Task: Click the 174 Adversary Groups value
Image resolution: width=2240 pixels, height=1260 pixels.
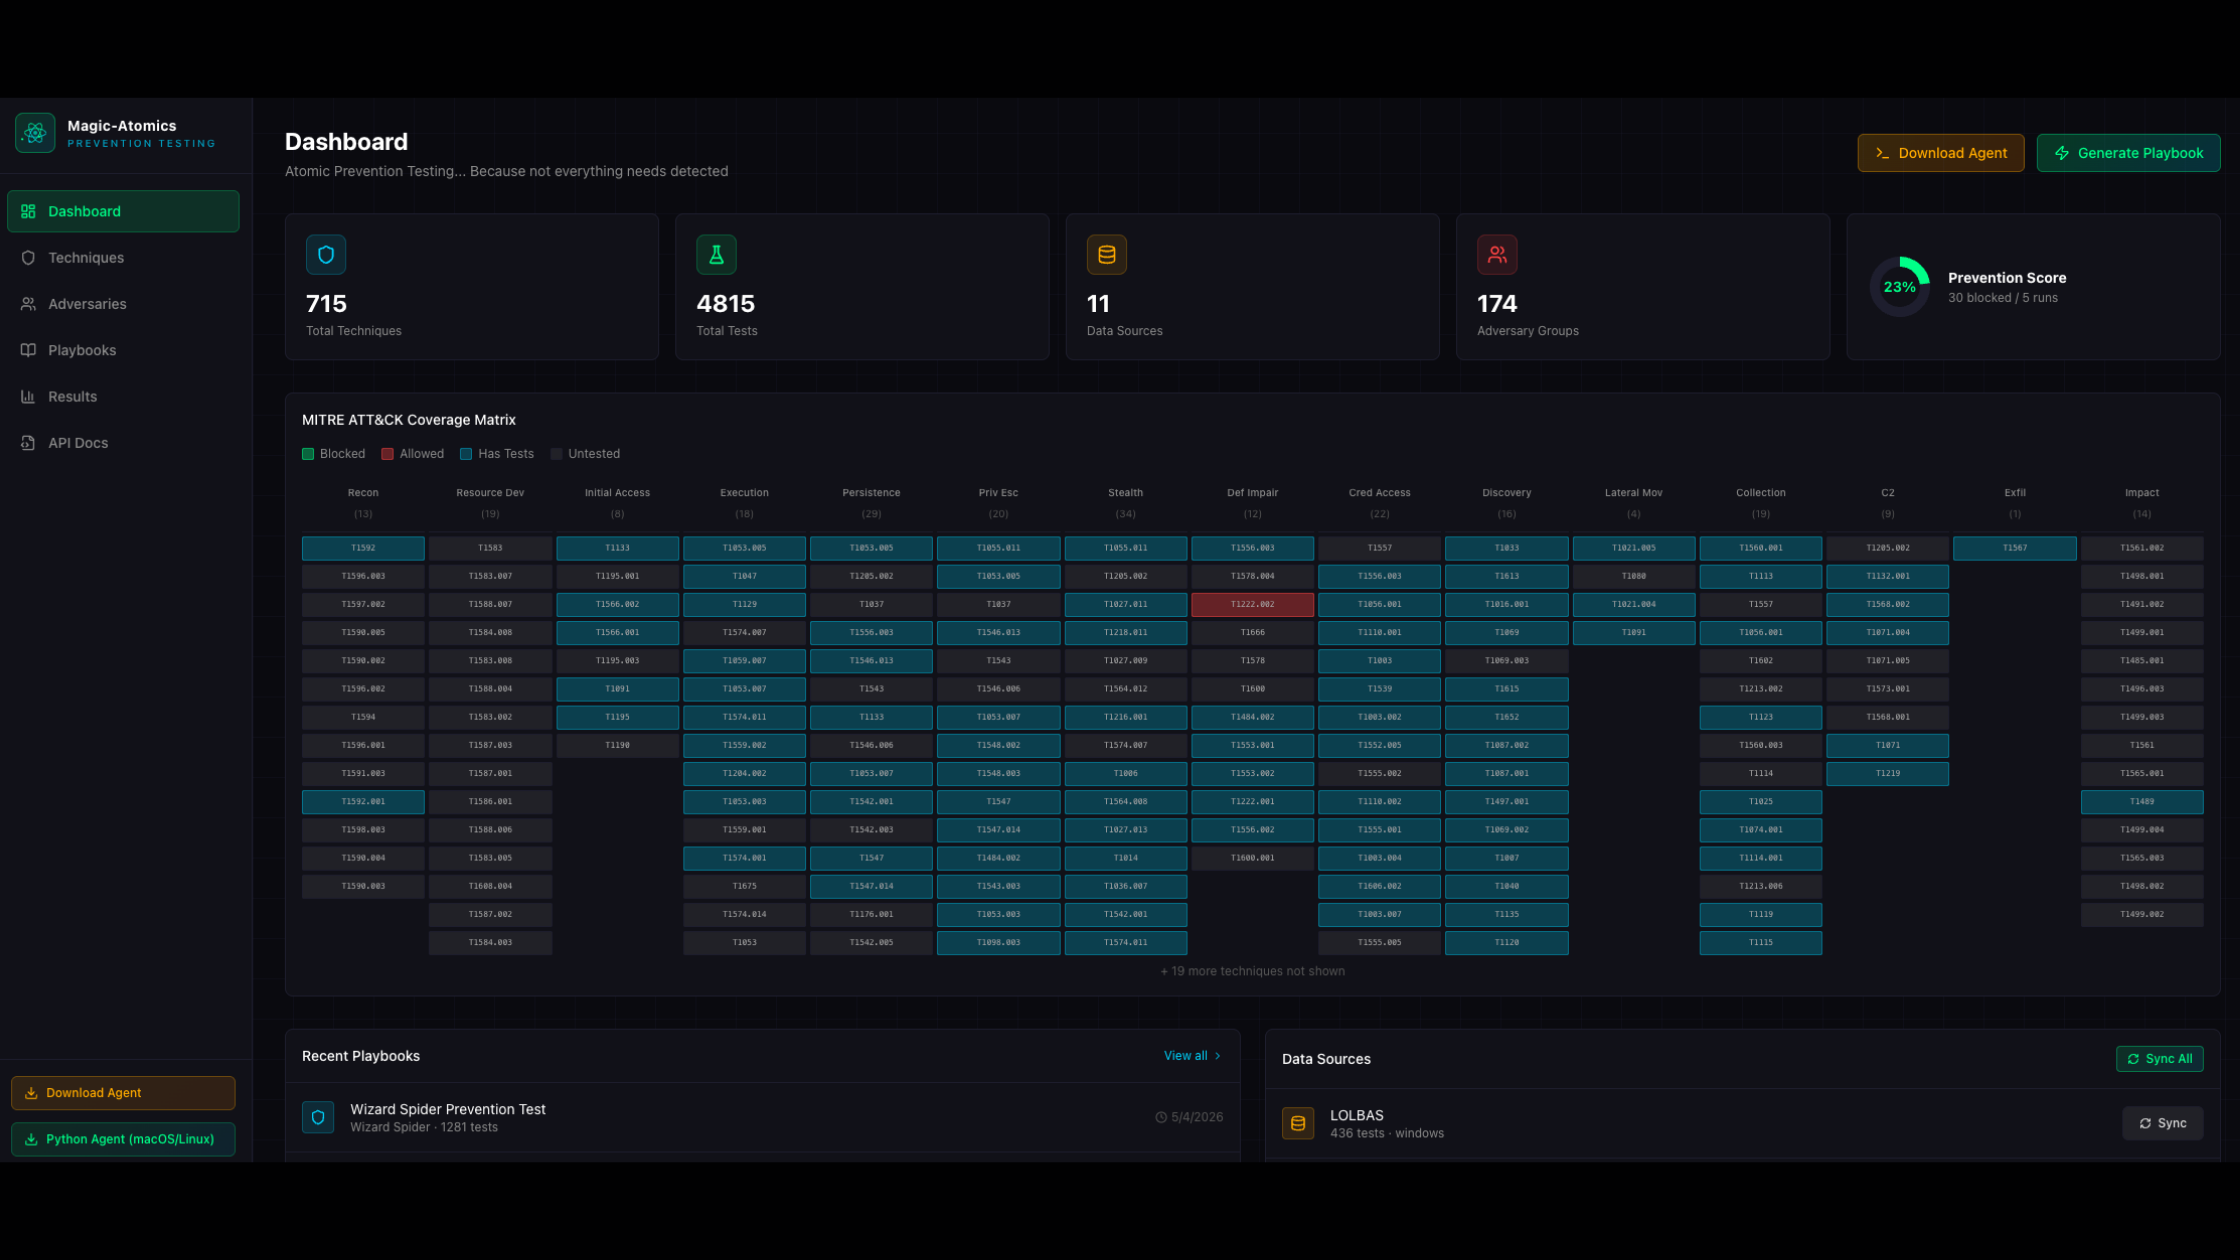Action: tap(1497, 304)
